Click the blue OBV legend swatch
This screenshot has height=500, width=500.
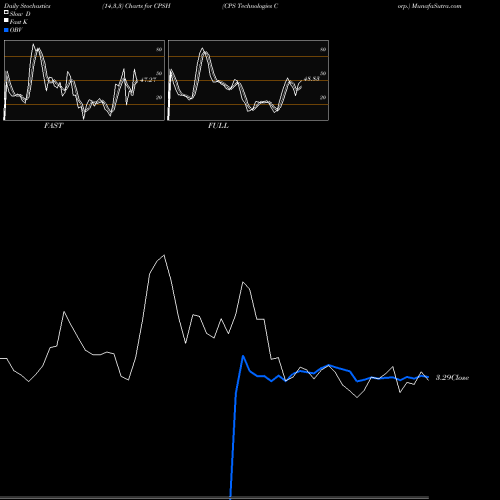6,30
